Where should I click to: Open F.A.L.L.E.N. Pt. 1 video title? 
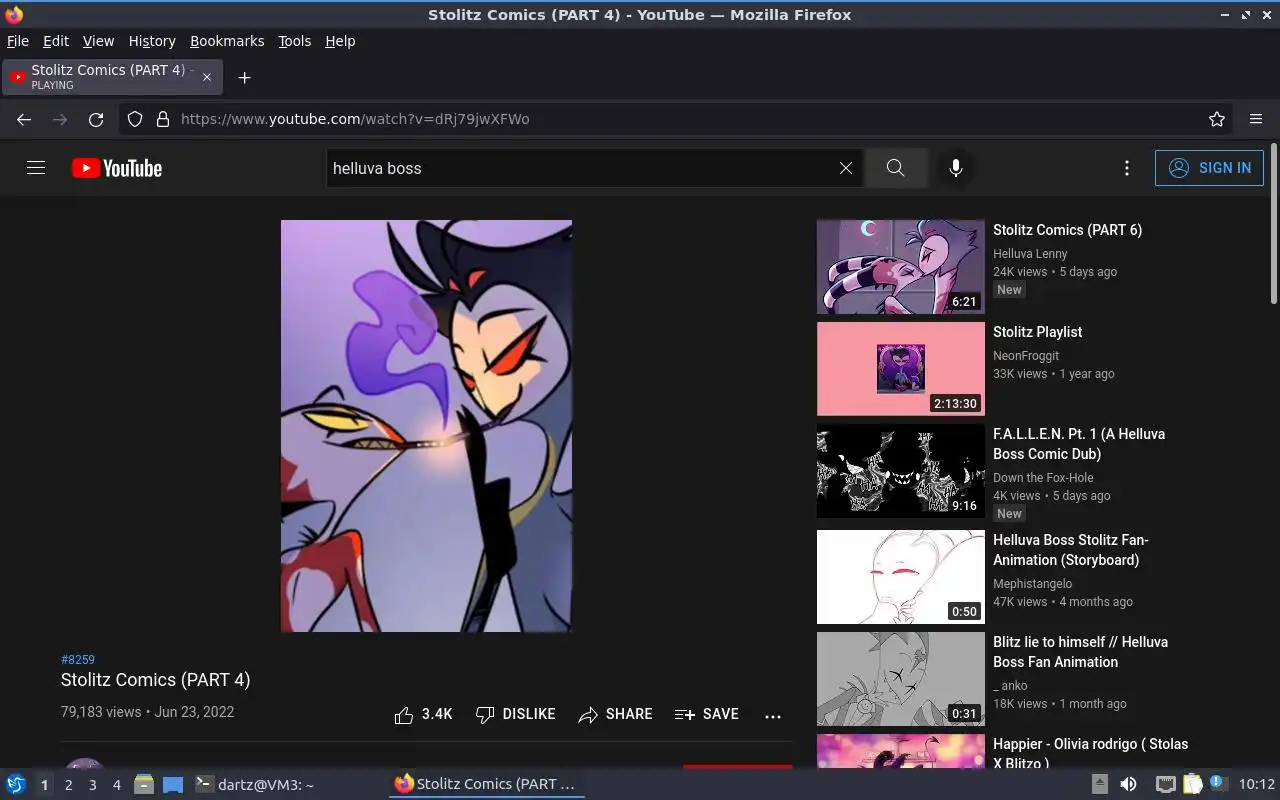pos(1079,444)
